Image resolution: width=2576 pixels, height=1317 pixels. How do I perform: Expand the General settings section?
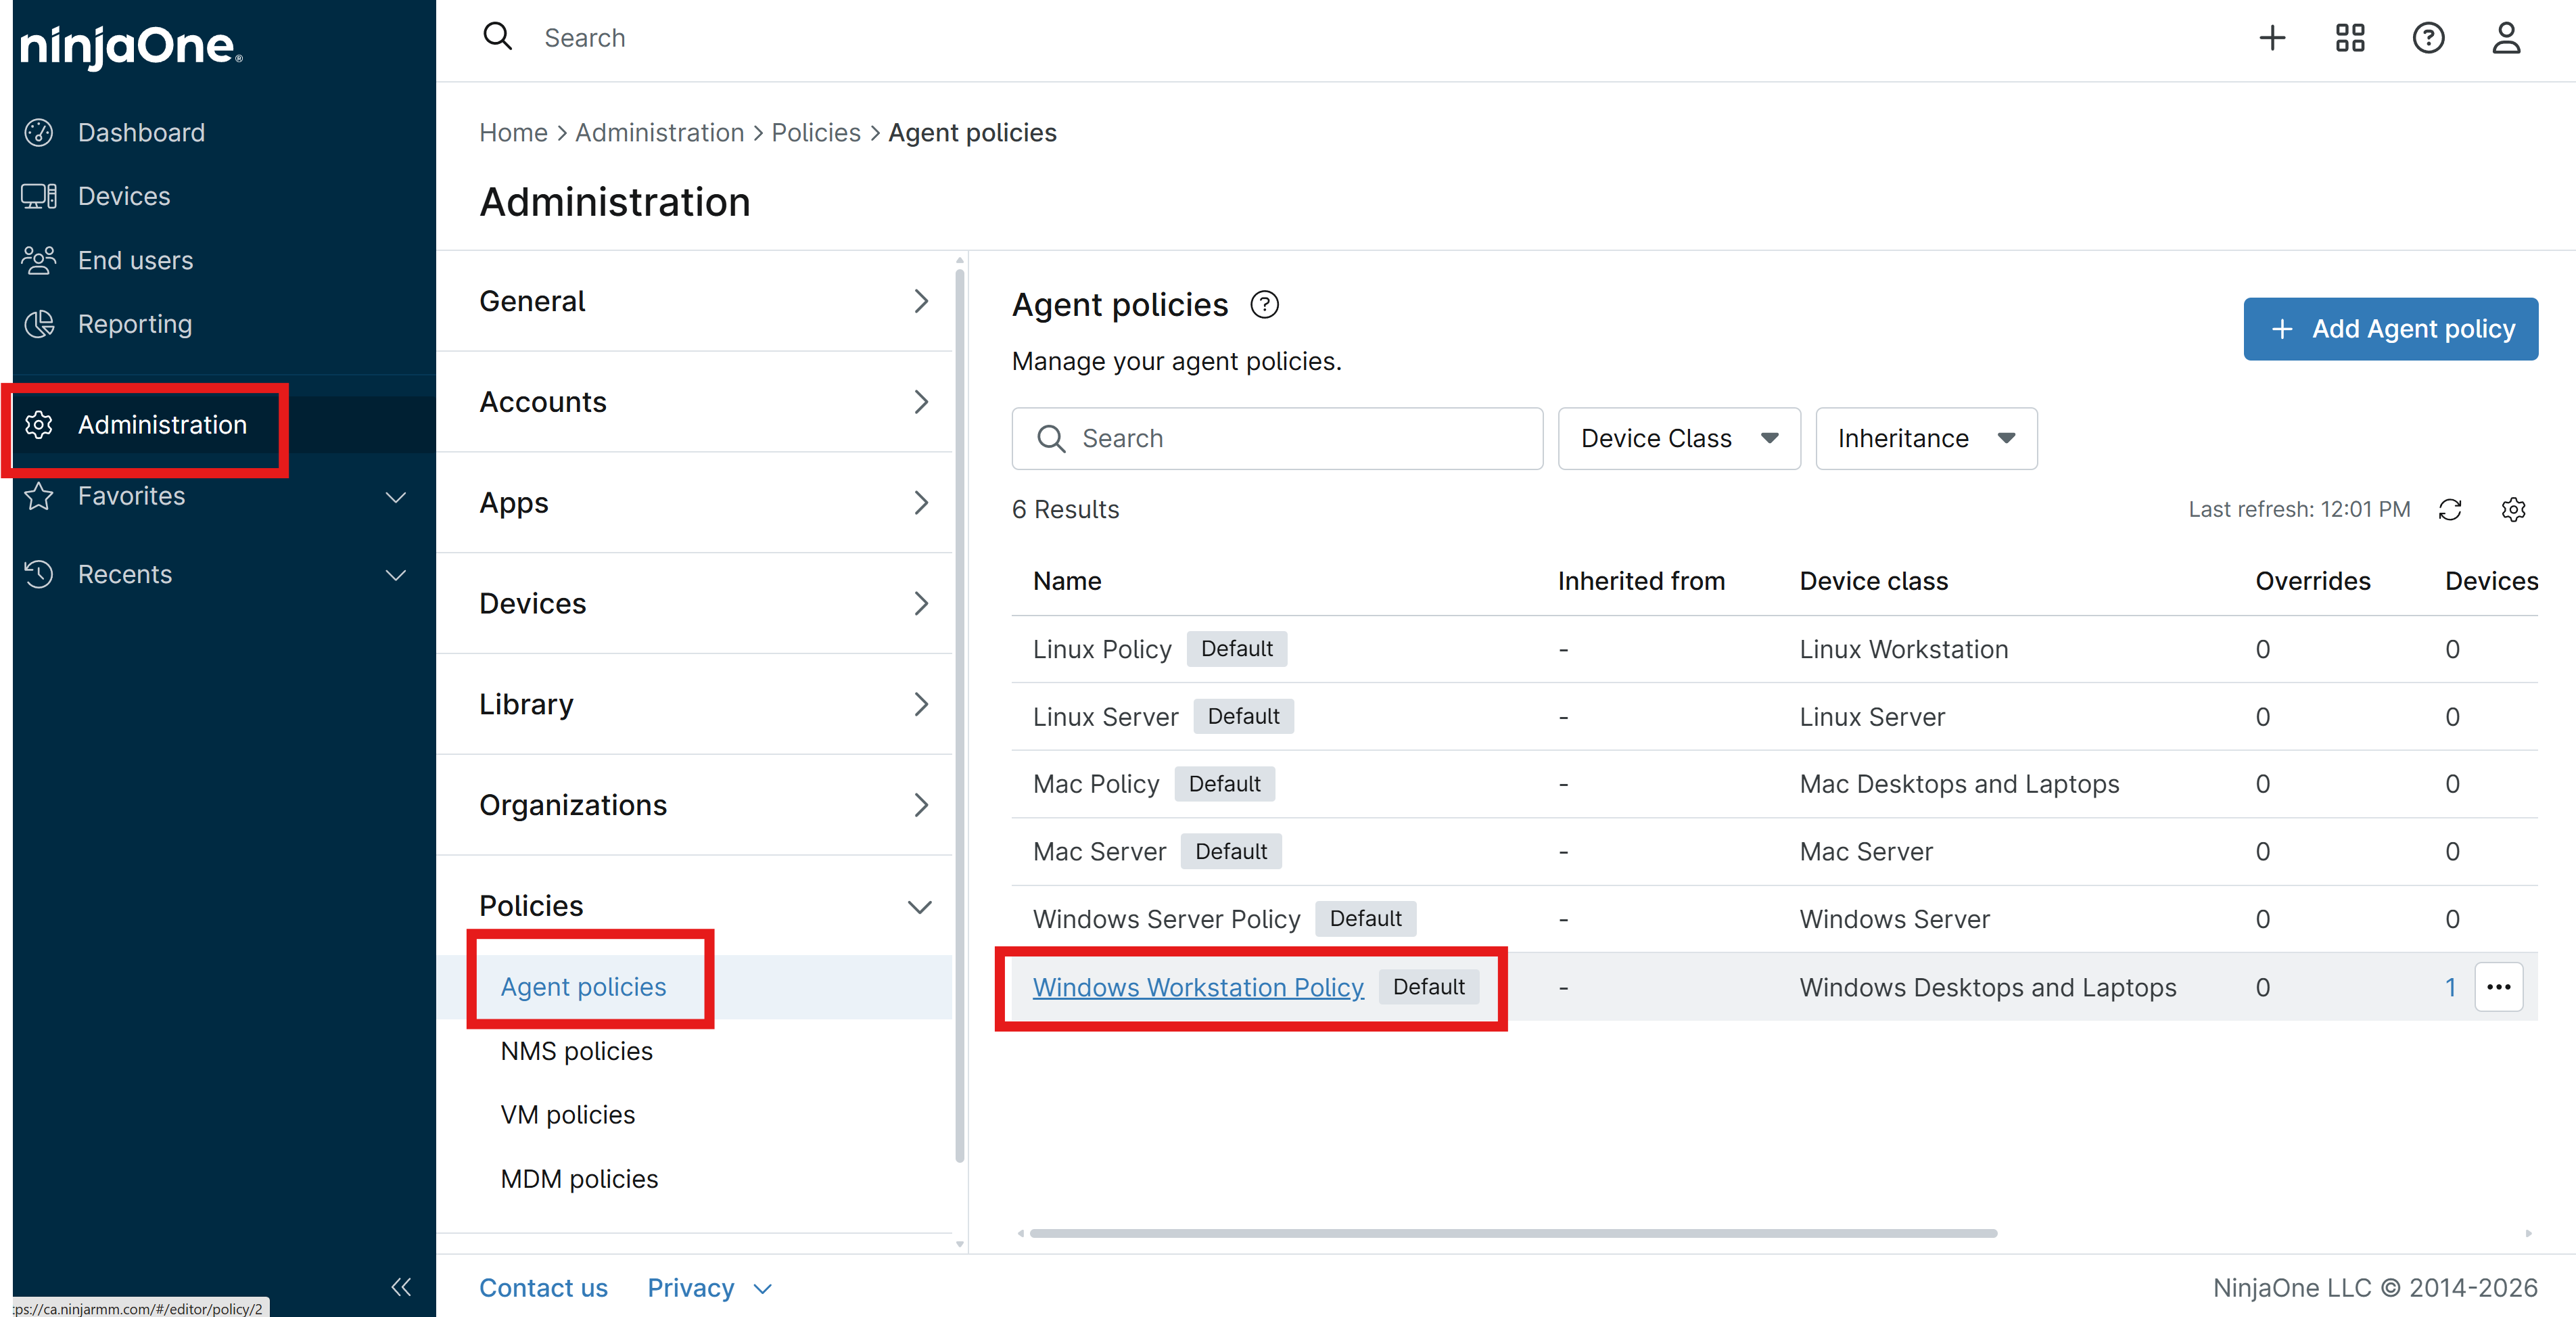(694, 301)
